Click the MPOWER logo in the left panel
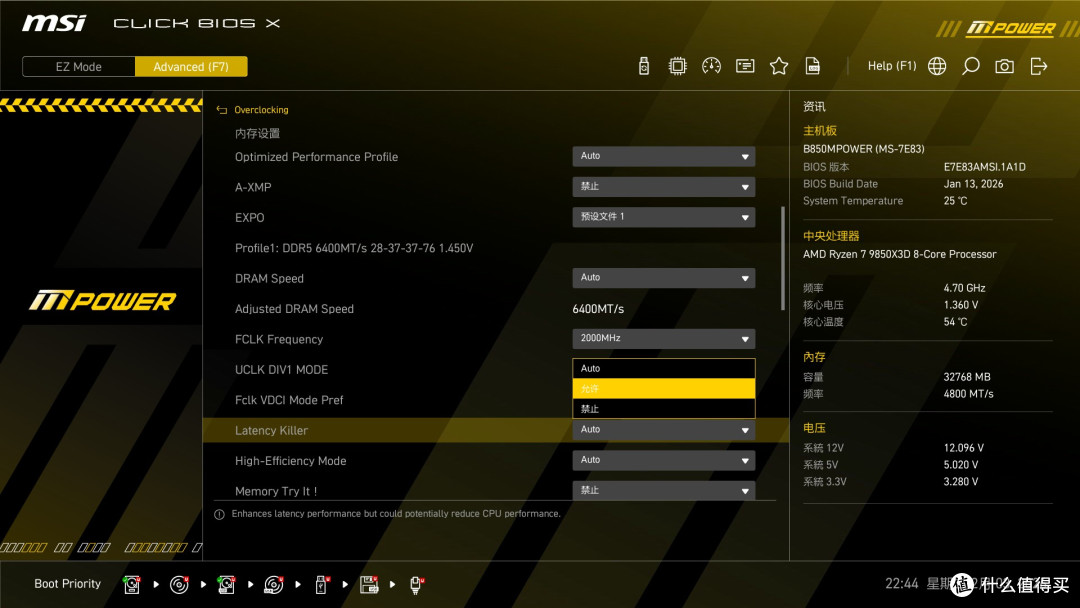The width and height of the screenshot is (1080, 608). 103,301
